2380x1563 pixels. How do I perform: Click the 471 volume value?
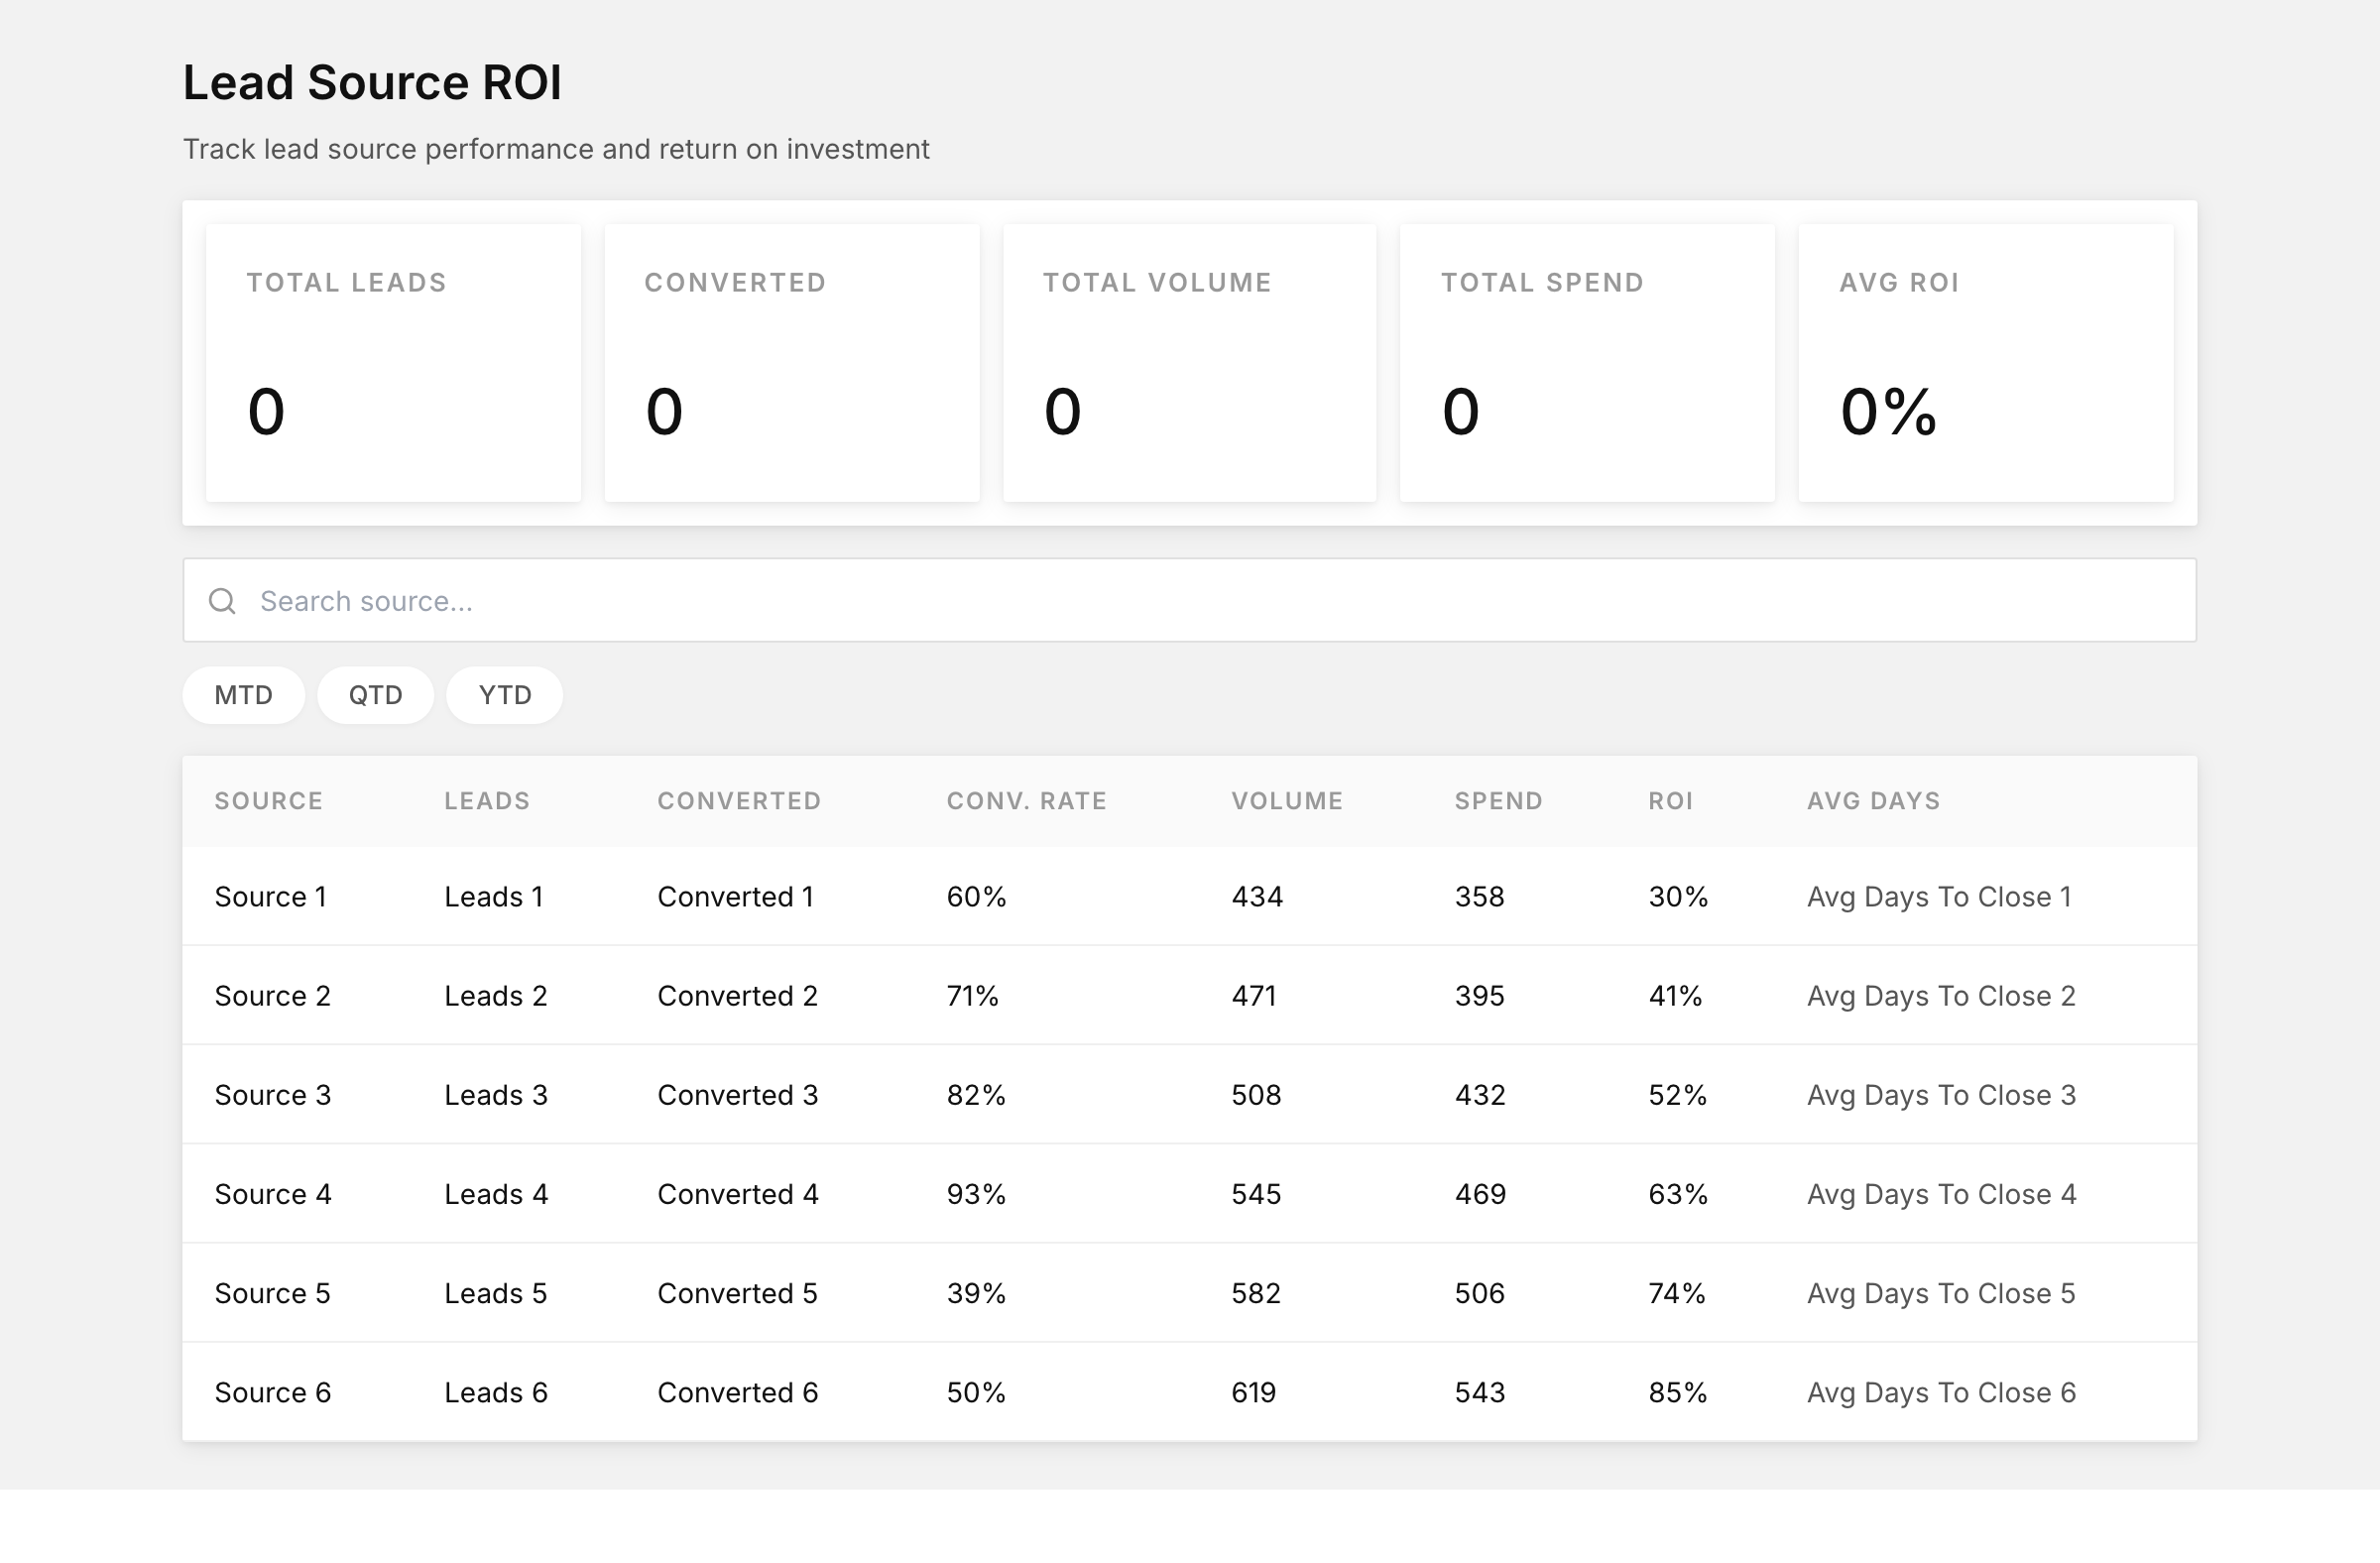pyautogui.click(x=1254, y=996)
